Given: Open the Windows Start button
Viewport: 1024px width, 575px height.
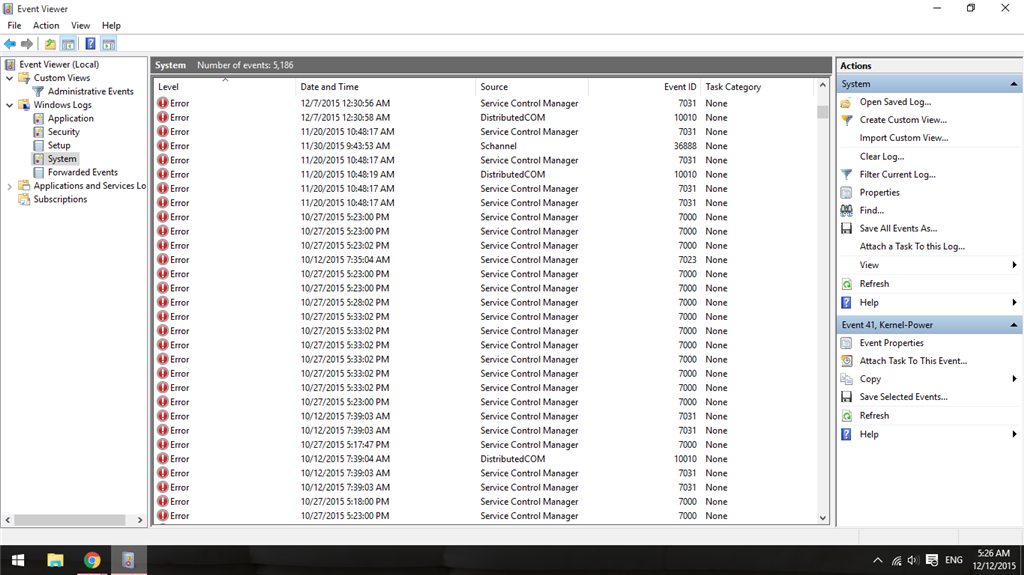Looking at the screenshot, I should (x=18, y=560).
